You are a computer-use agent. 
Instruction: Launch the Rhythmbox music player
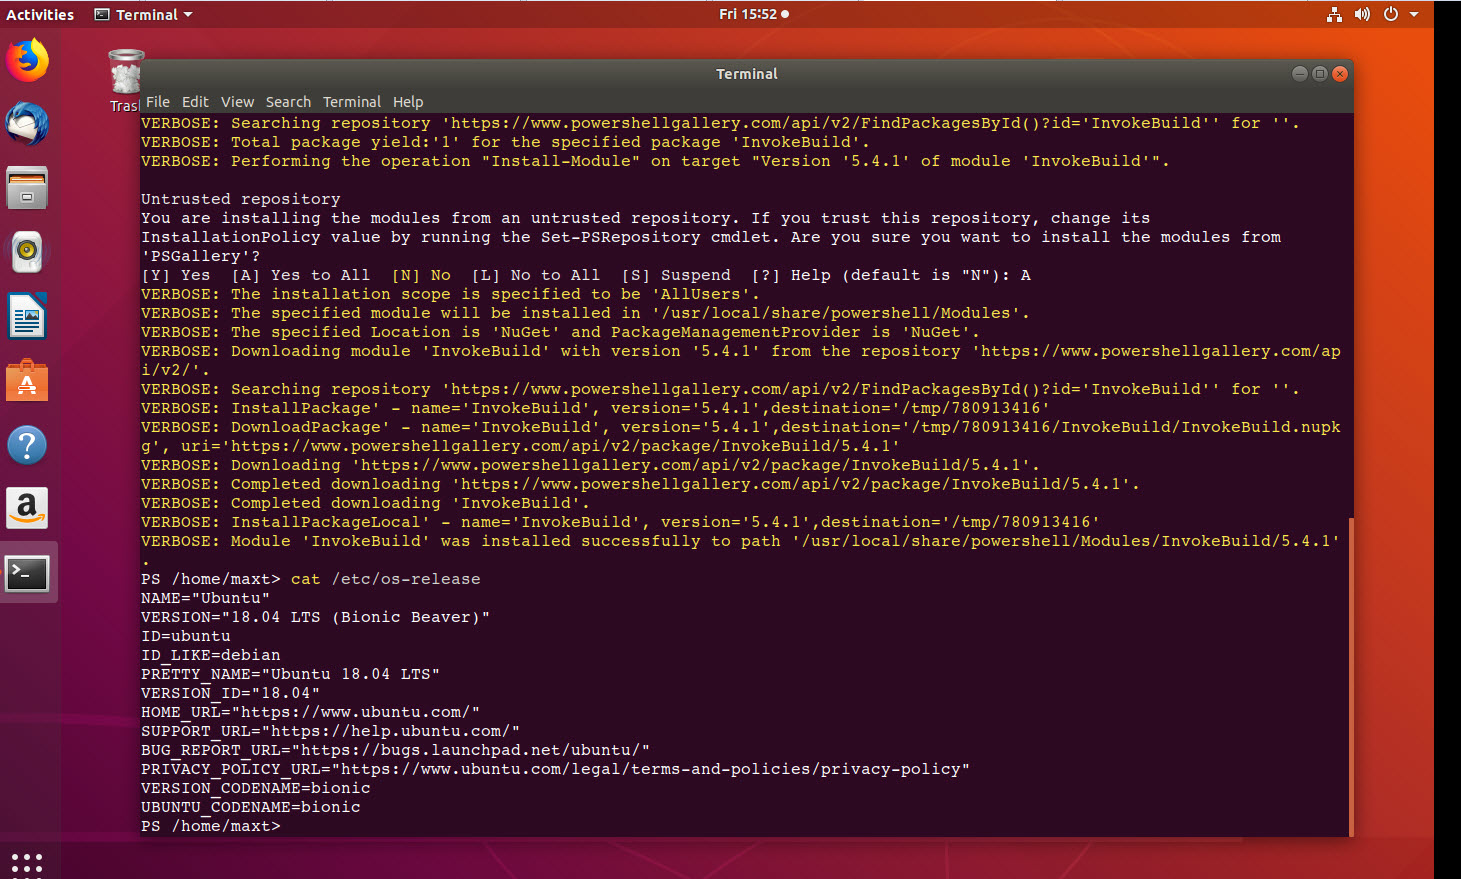[x=27, y=252]
